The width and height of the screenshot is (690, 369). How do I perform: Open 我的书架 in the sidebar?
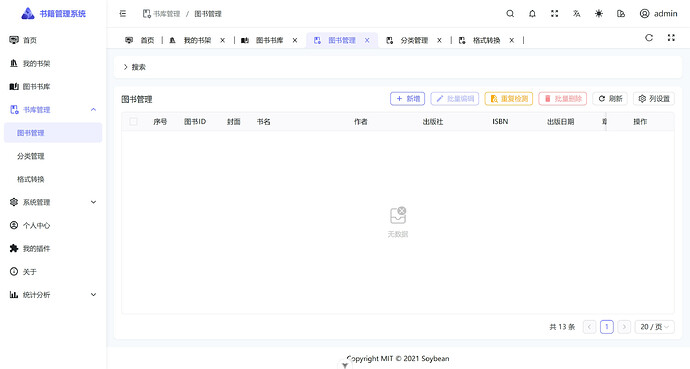point(53,63)
